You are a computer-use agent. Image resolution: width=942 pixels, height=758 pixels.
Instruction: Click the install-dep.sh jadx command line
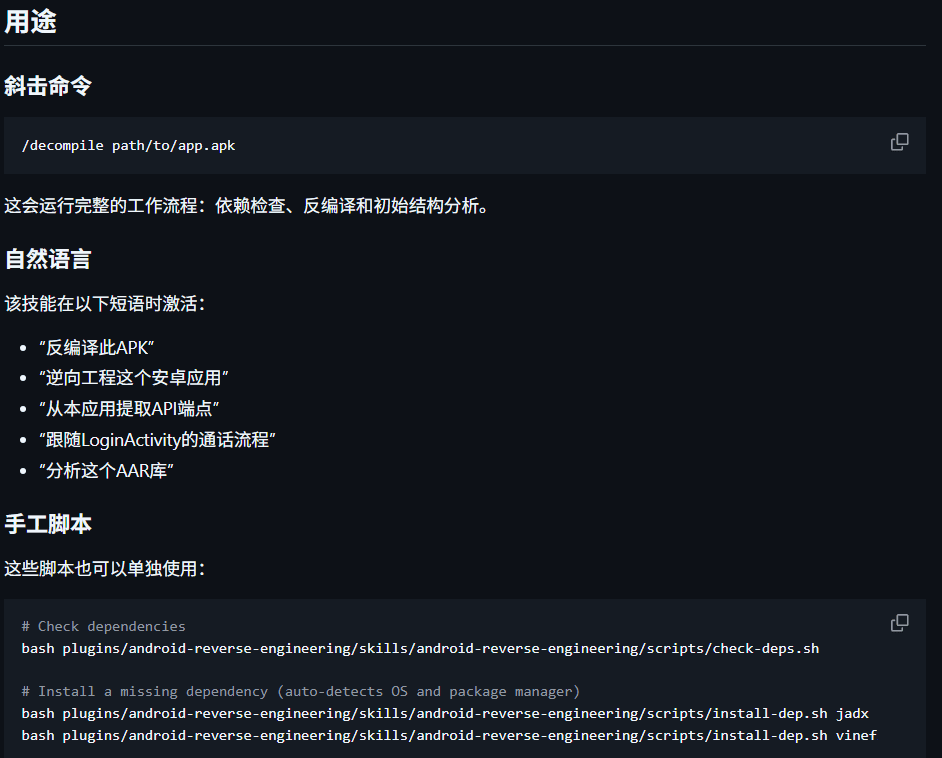coord(445,714)
